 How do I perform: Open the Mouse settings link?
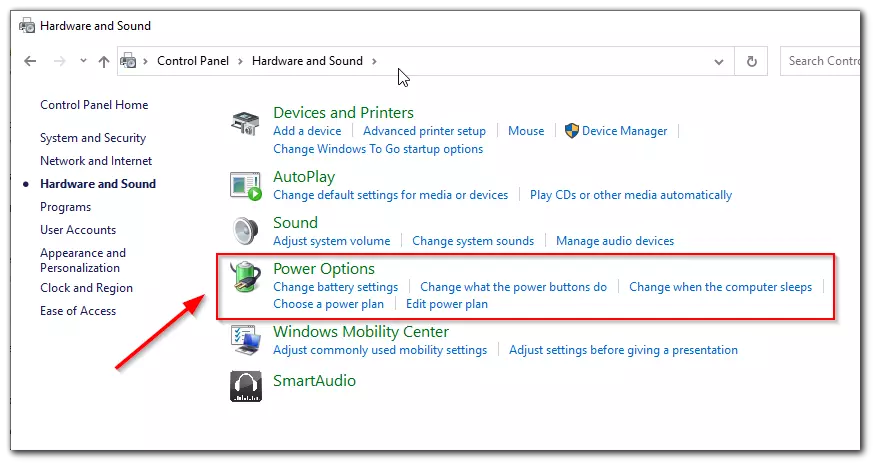pos(526,131)
